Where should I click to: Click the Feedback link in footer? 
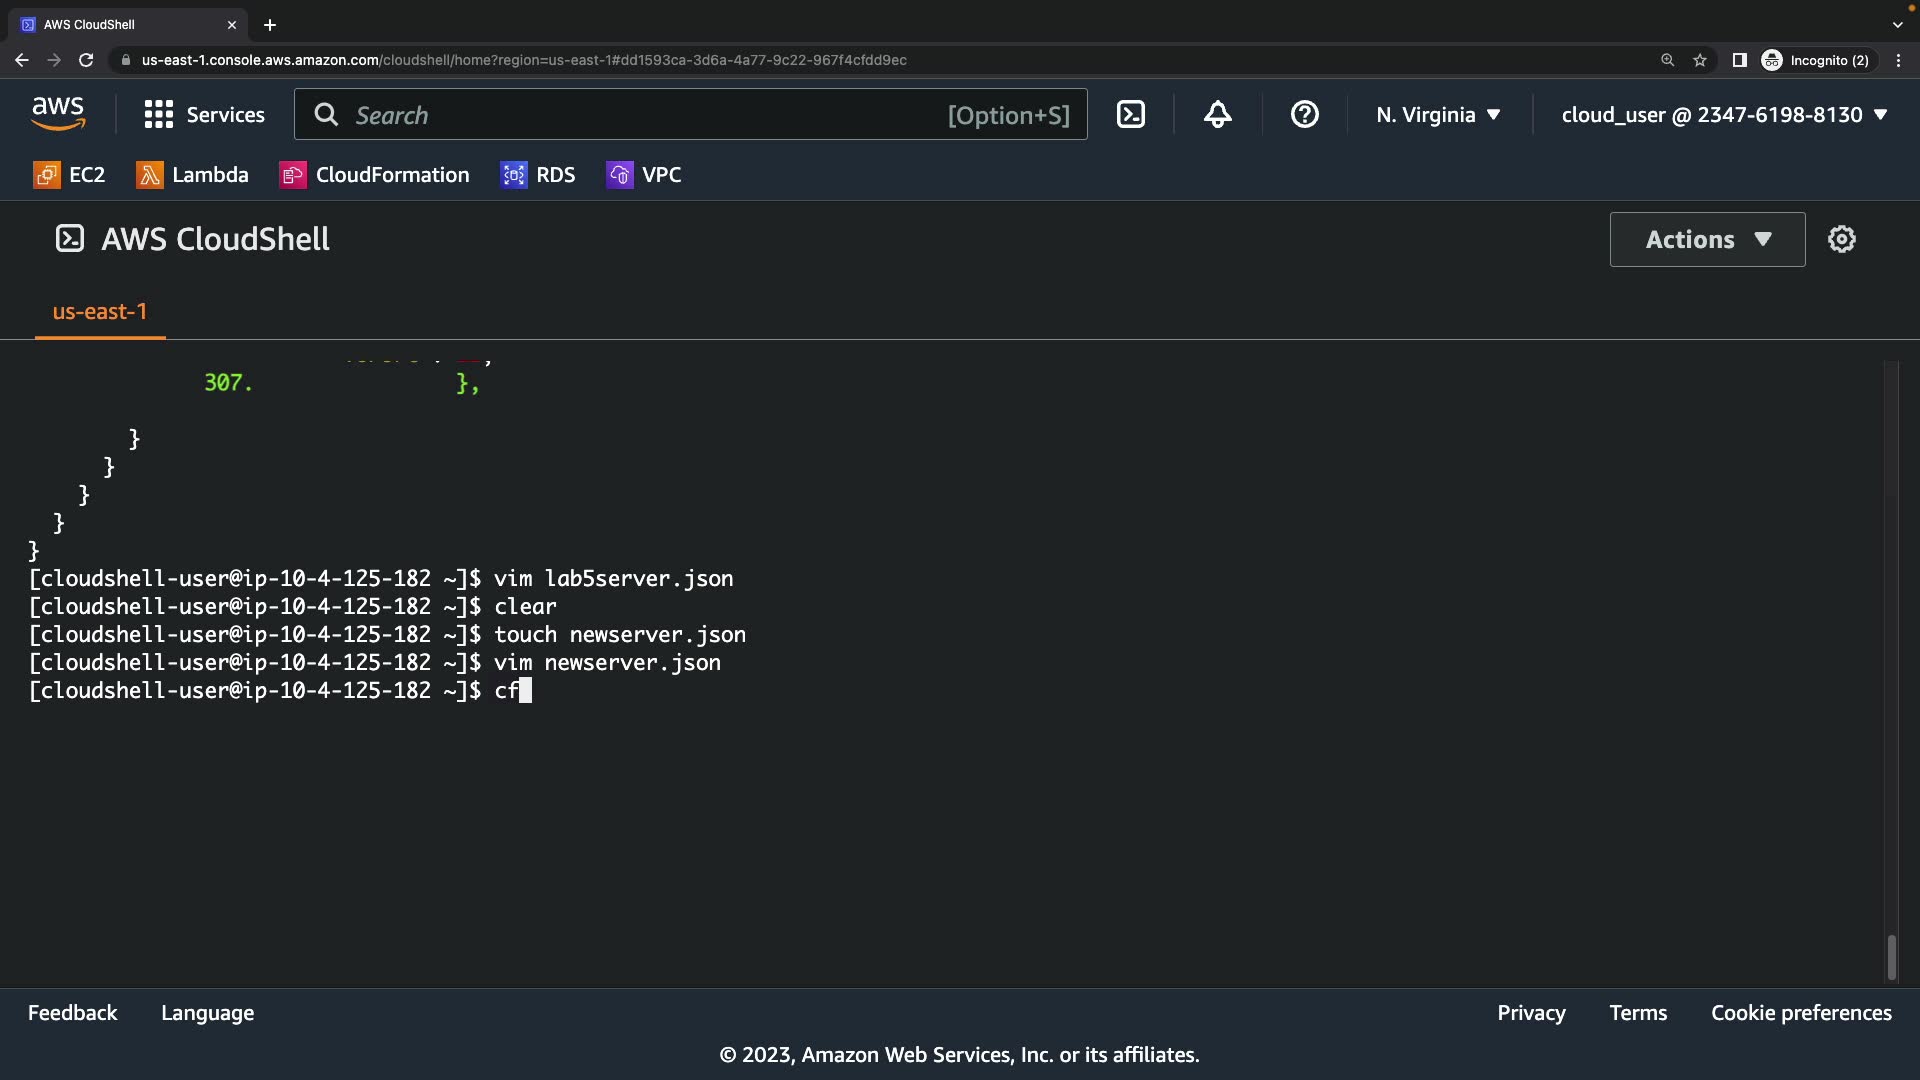(x=72, y=1013)
